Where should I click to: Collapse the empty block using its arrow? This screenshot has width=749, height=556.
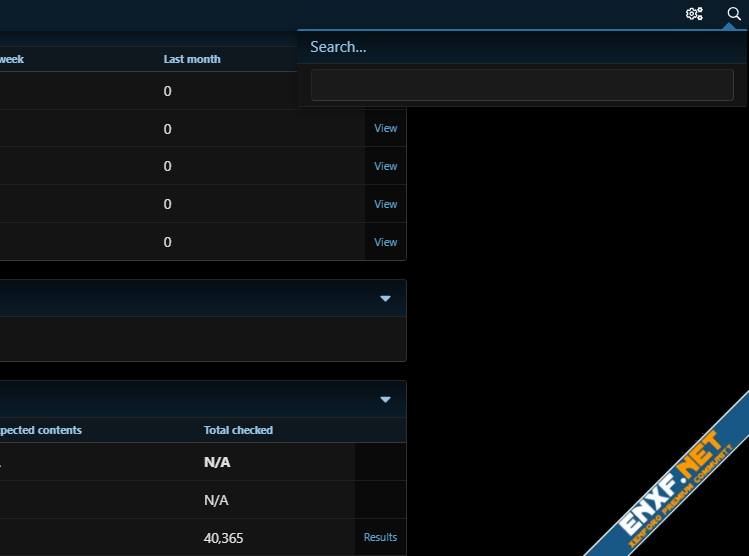coord(385,298)
